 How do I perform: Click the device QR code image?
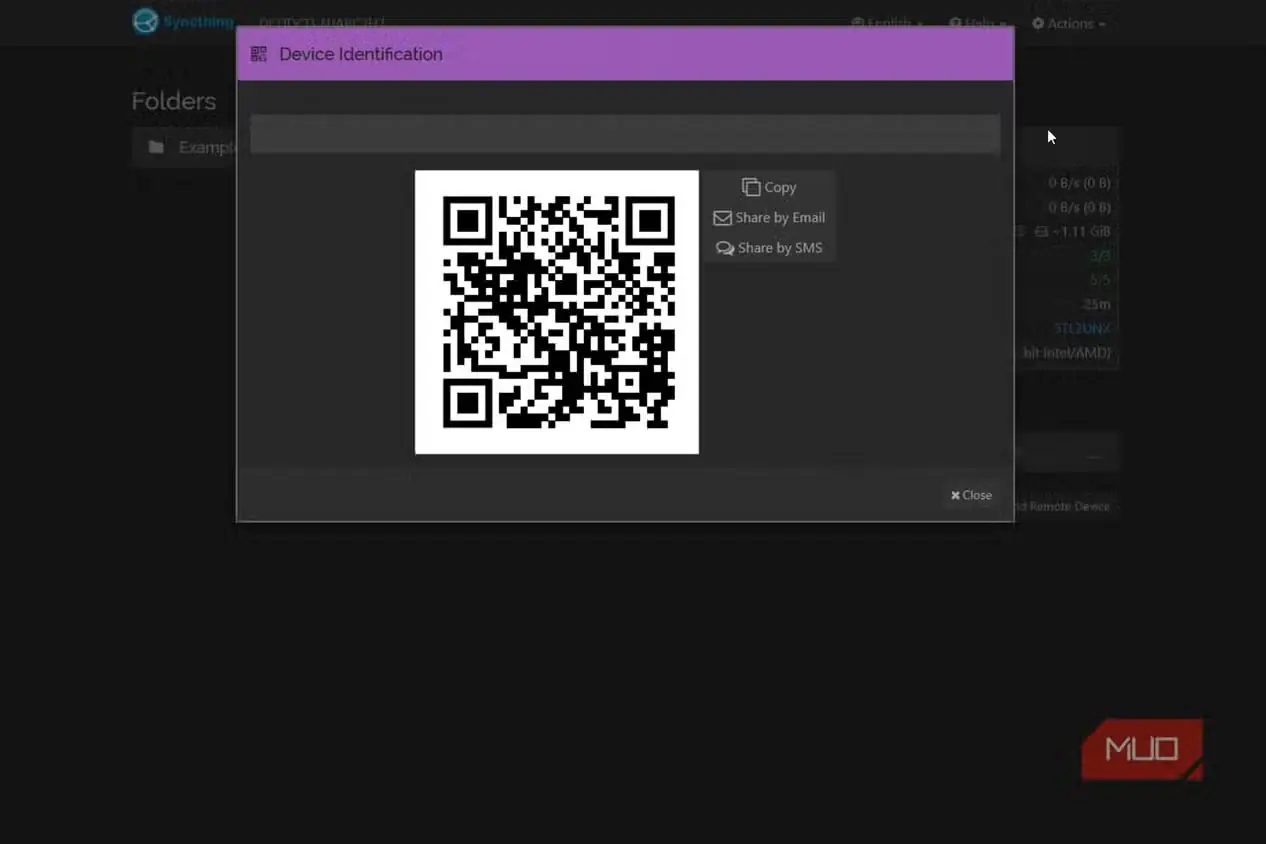click(x=557, y=312)
